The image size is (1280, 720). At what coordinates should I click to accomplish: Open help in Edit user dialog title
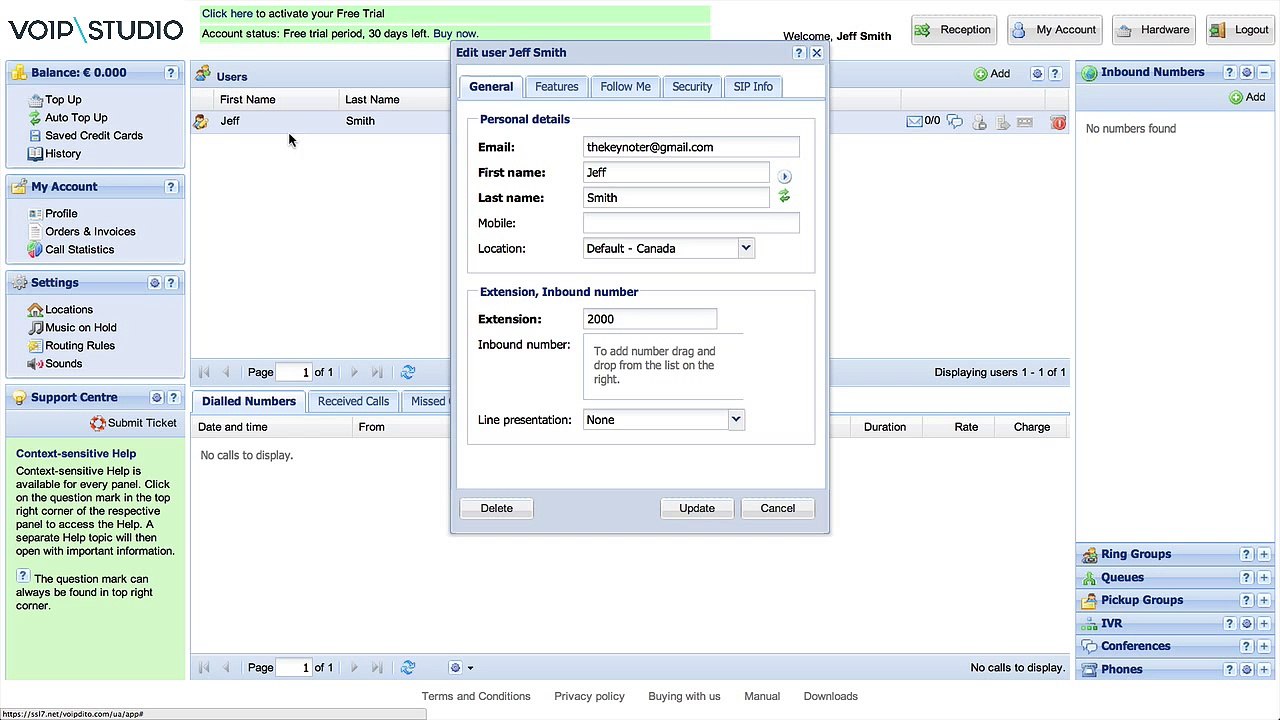tap(798, 53)
